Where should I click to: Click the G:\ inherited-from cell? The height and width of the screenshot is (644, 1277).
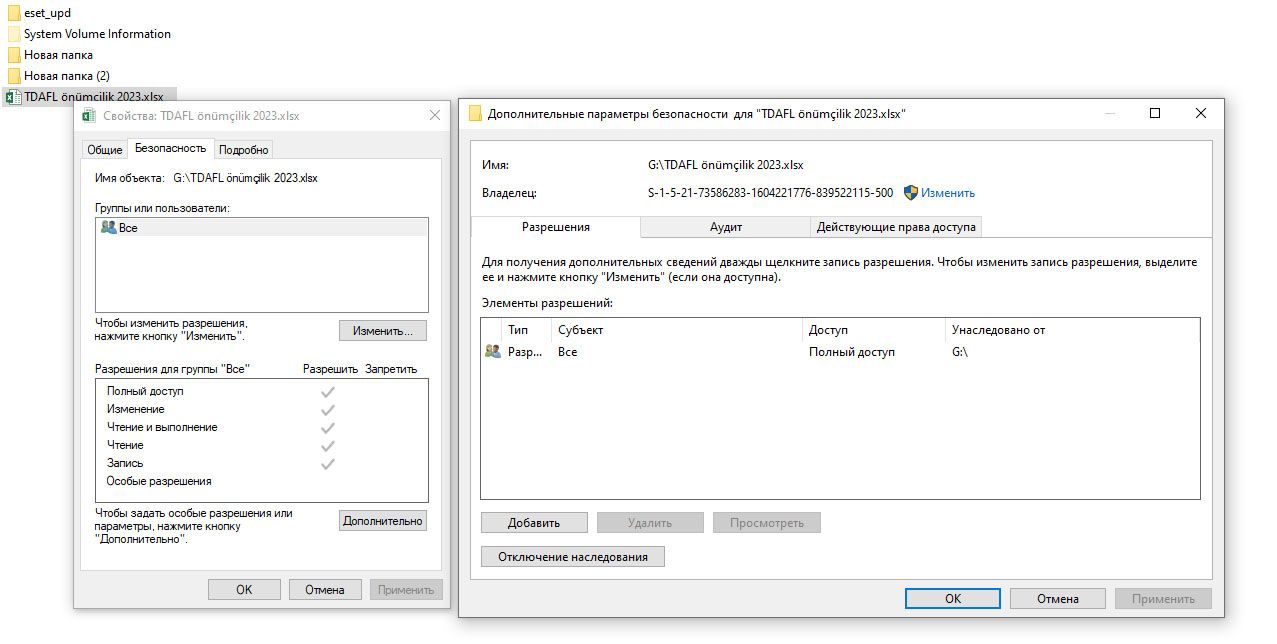[x=960, y=352]
